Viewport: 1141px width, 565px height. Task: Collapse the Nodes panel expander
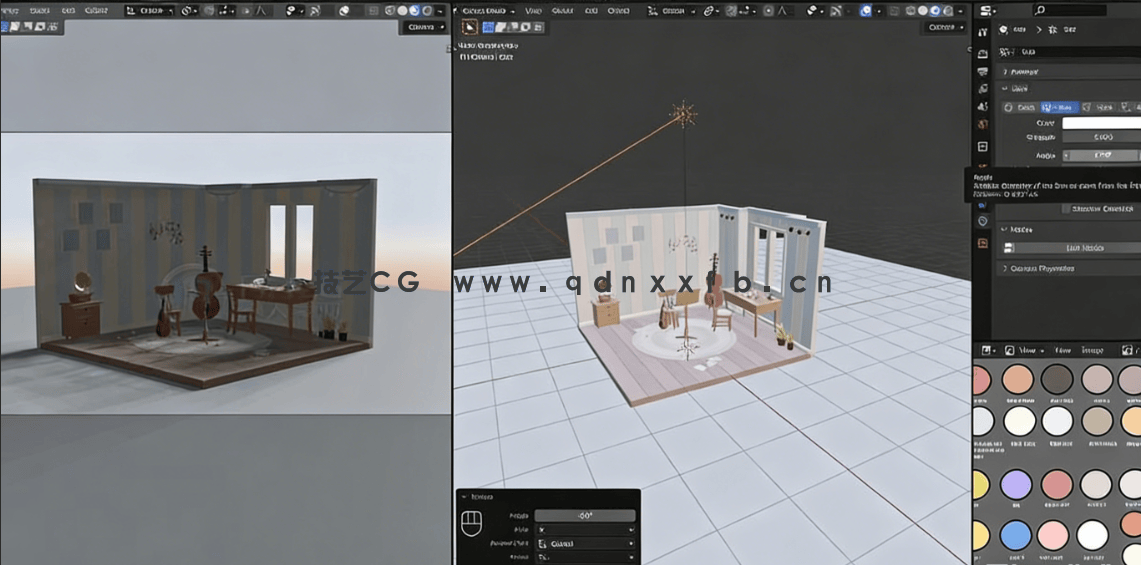click(x=1004, y=229)
